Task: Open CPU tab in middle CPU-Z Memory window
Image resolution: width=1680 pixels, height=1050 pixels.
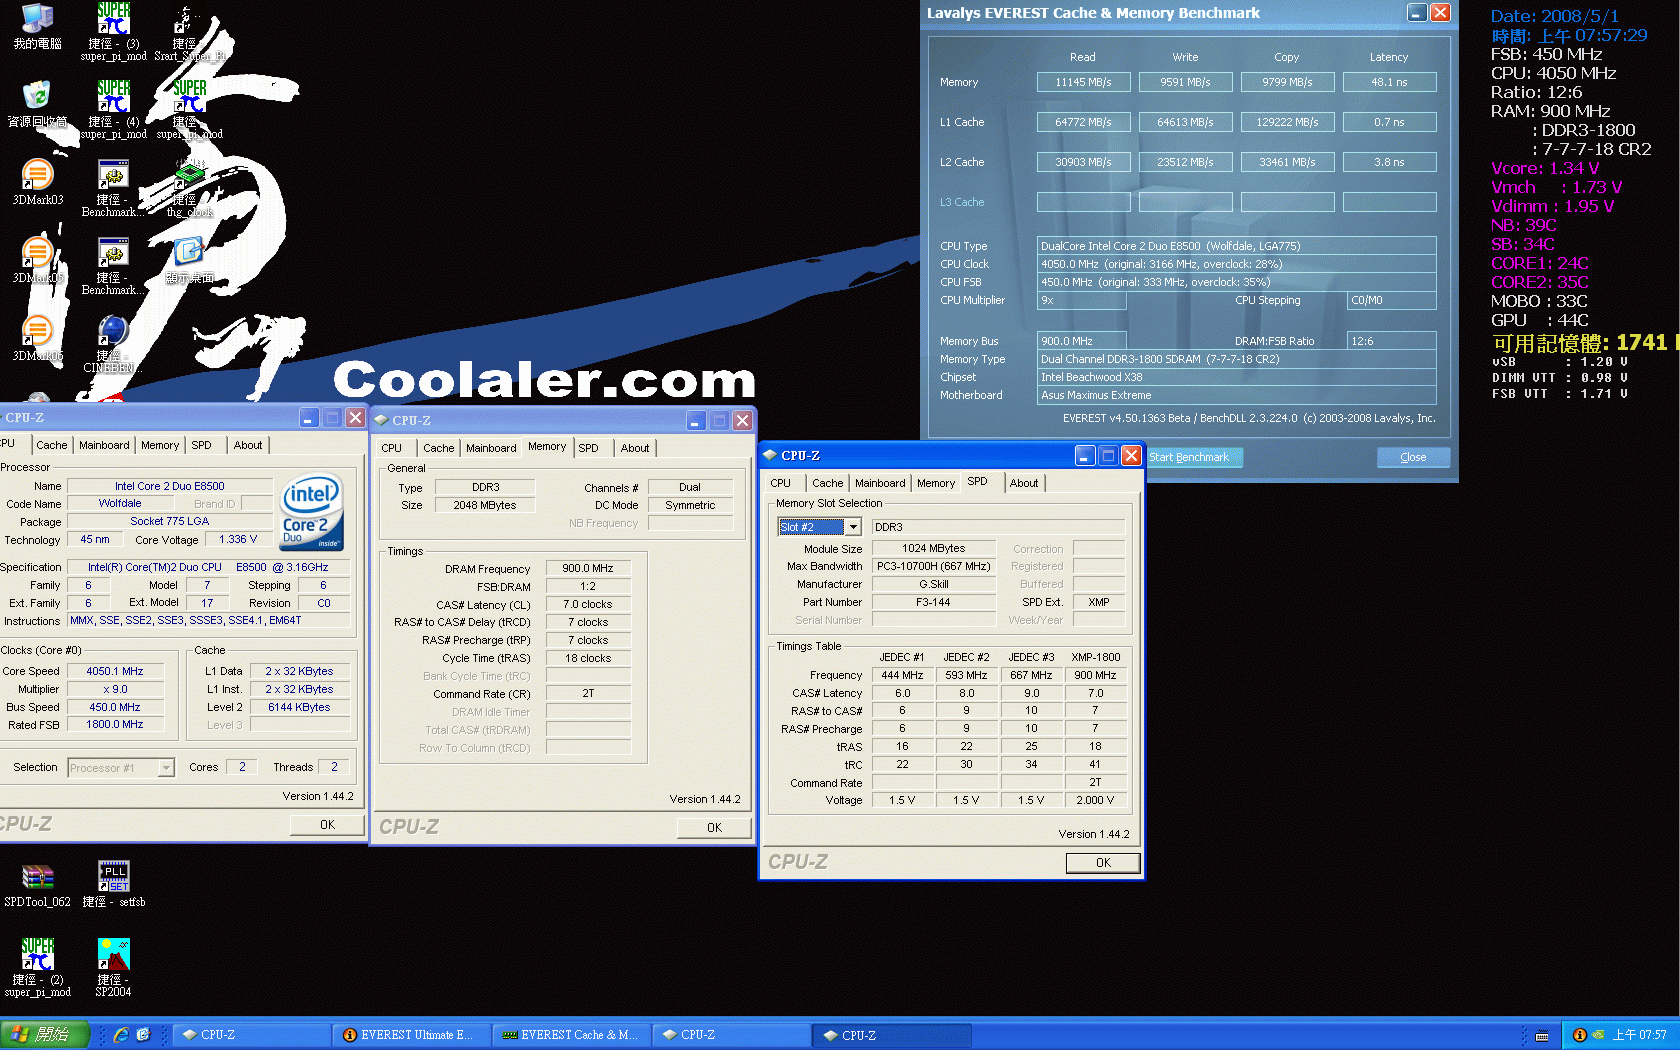Action: point(392,448)
